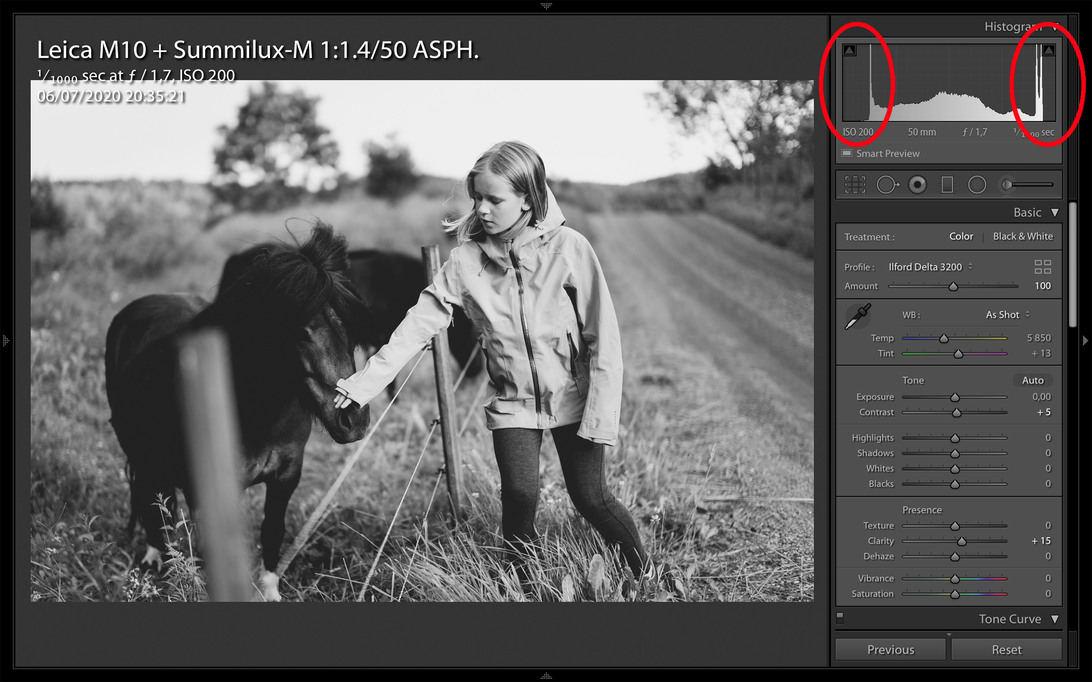
Task: Select the Graduated Filter tool
Action: click(x=948, y=185)
